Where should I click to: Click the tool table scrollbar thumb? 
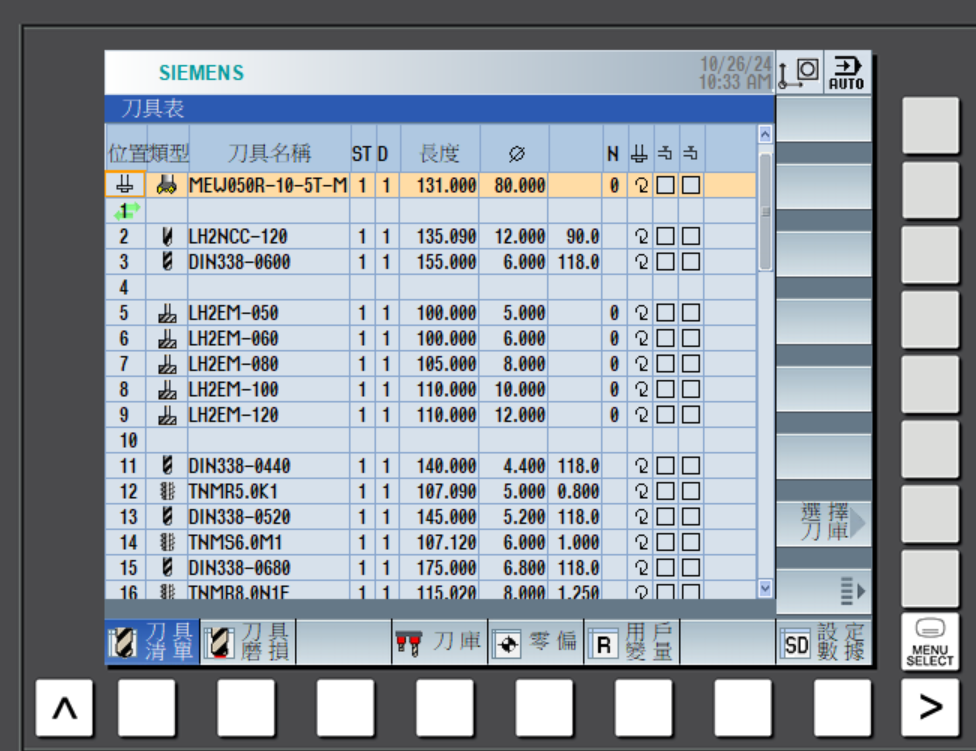click(765, 212)
